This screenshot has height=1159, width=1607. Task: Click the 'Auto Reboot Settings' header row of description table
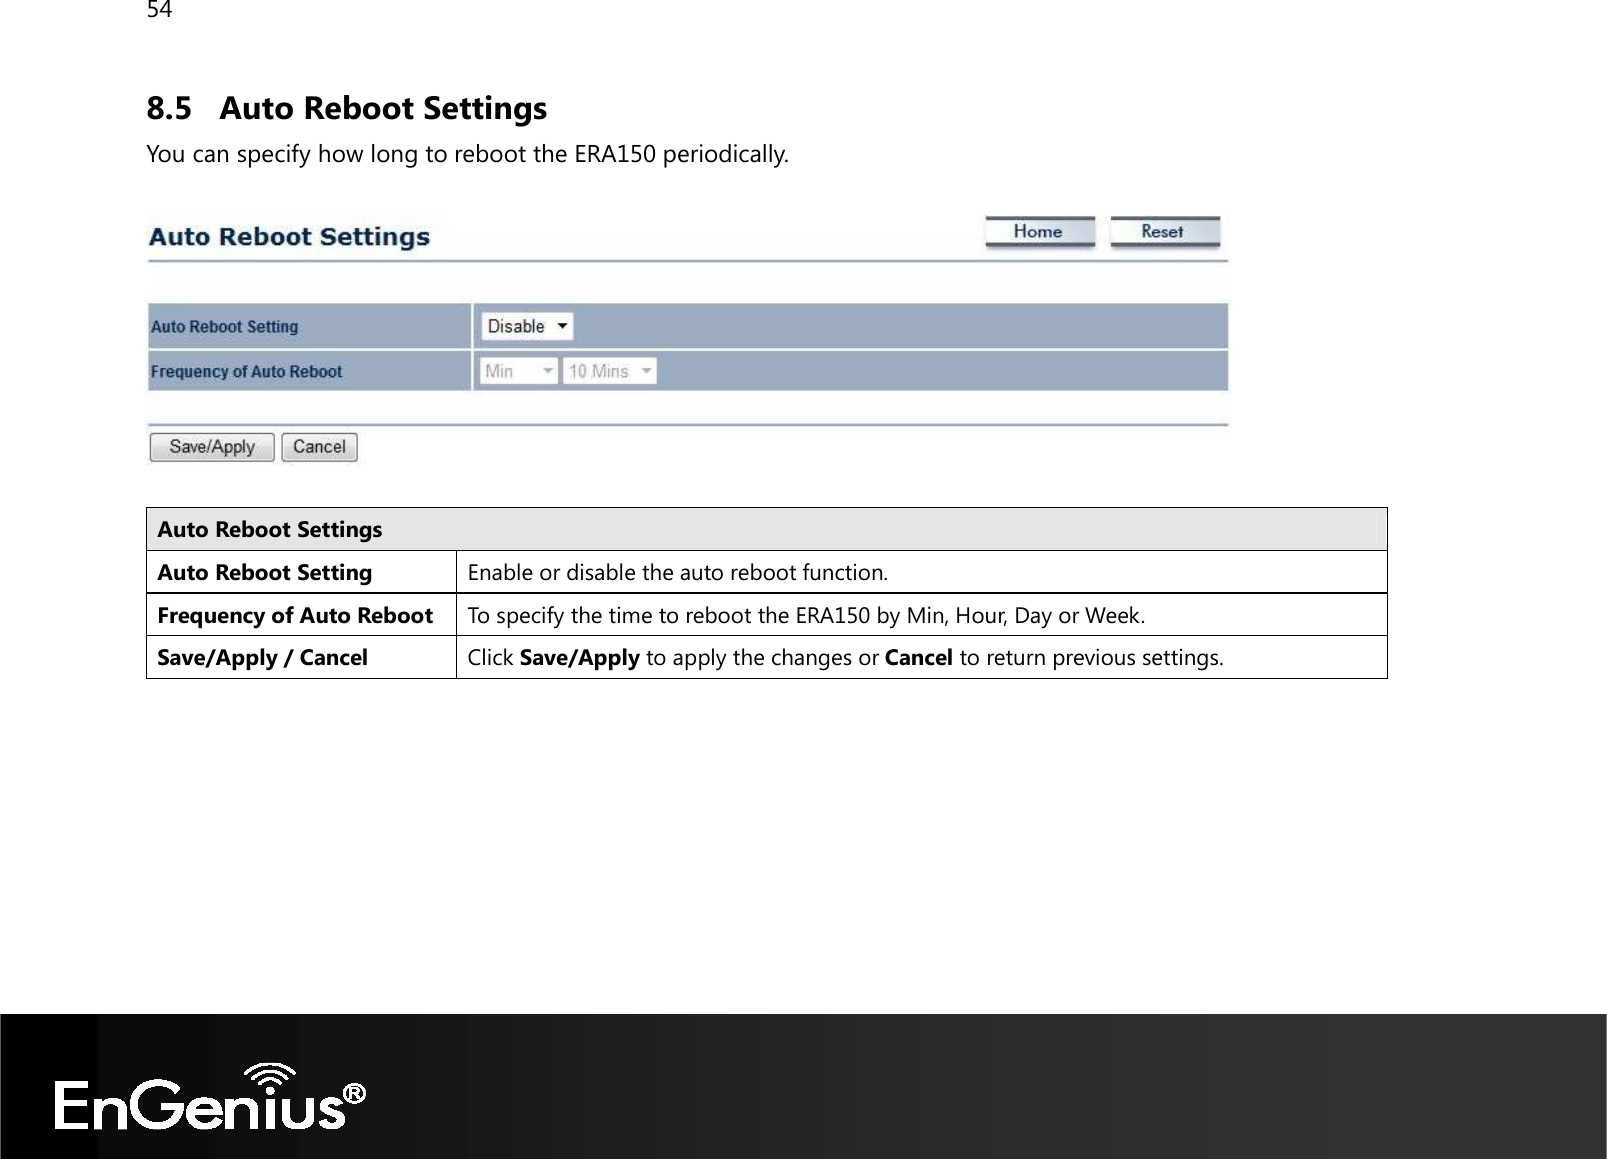point(767,529)
